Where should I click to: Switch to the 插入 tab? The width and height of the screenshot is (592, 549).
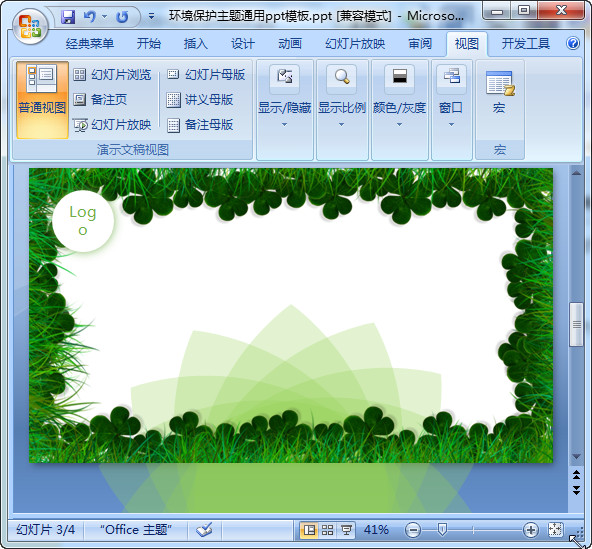point(196,44)
